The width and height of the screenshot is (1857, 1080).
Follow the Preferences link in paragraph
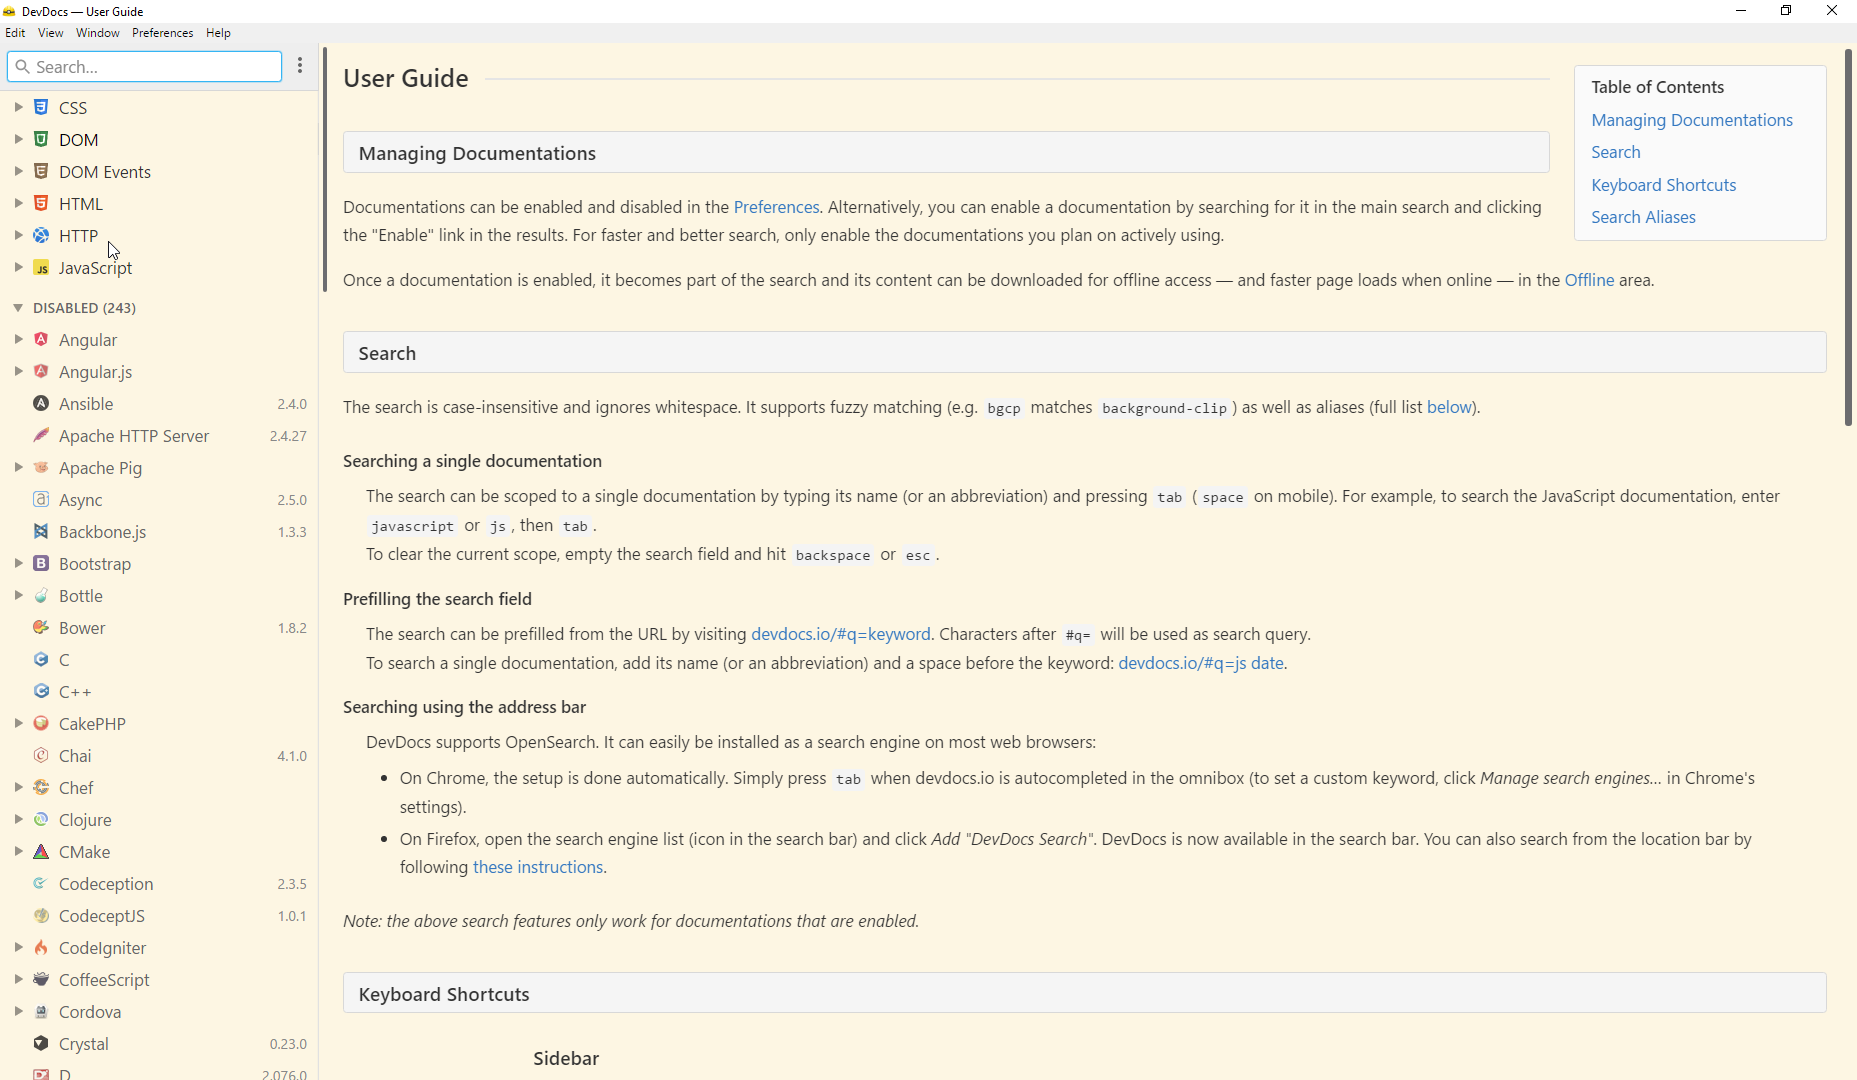coord(776,207)
